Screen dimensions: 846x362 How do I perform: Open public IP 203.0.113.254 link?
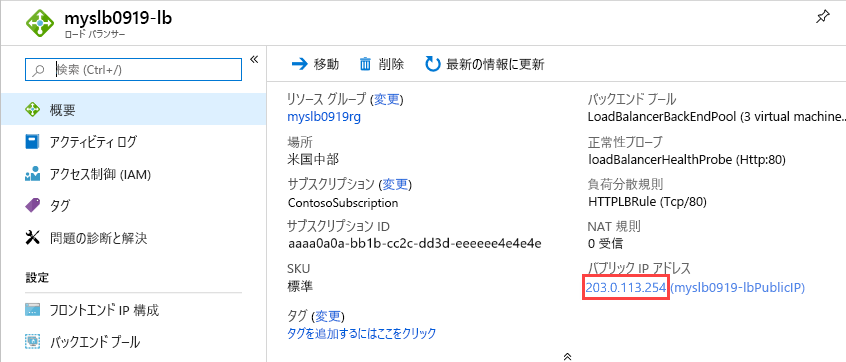coord(626,288)
